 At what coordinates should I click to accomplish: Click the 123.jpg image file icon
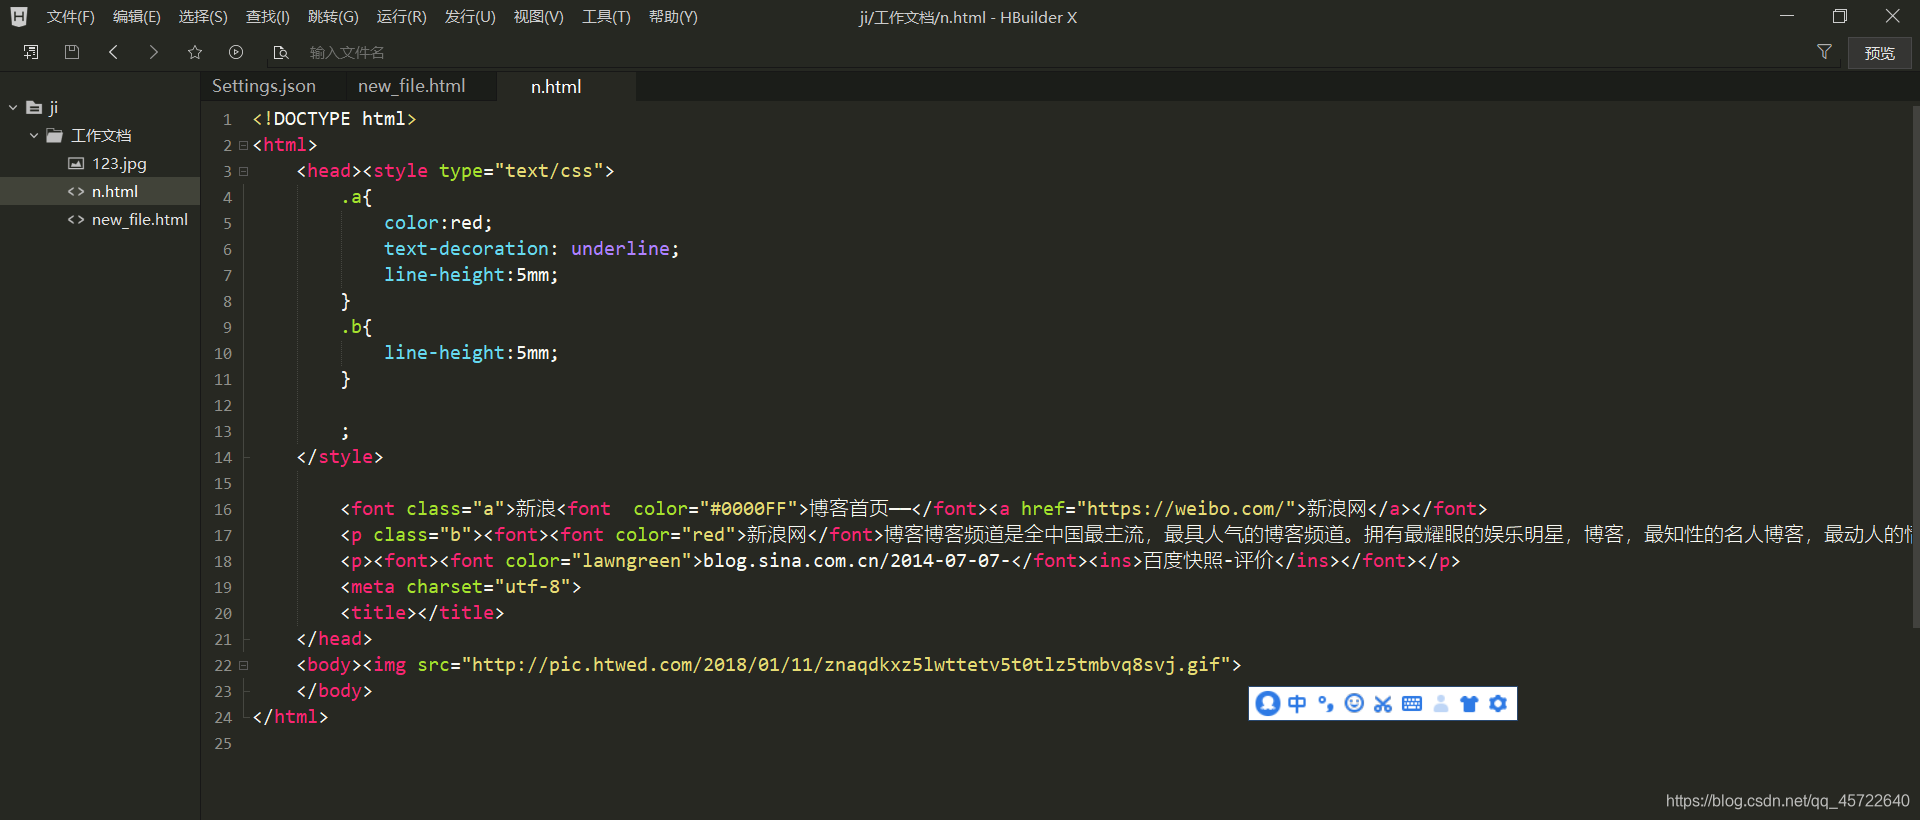(76, 163)
